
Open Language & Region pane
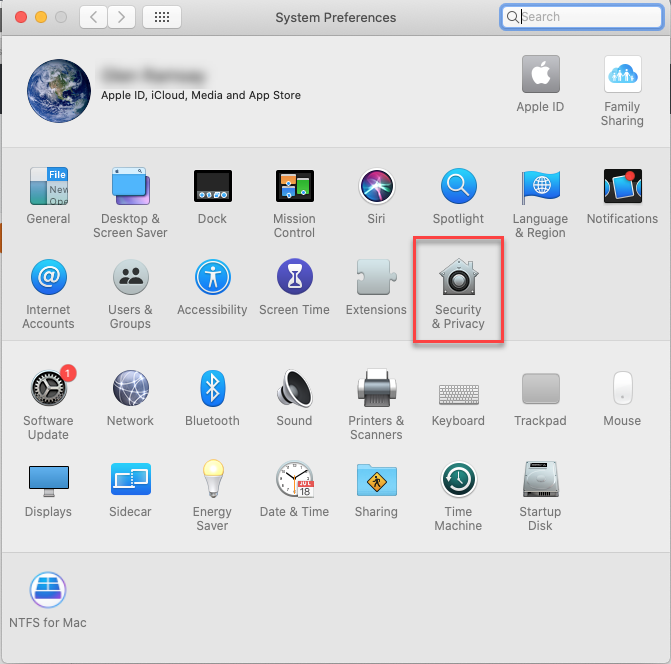[540, 203]
